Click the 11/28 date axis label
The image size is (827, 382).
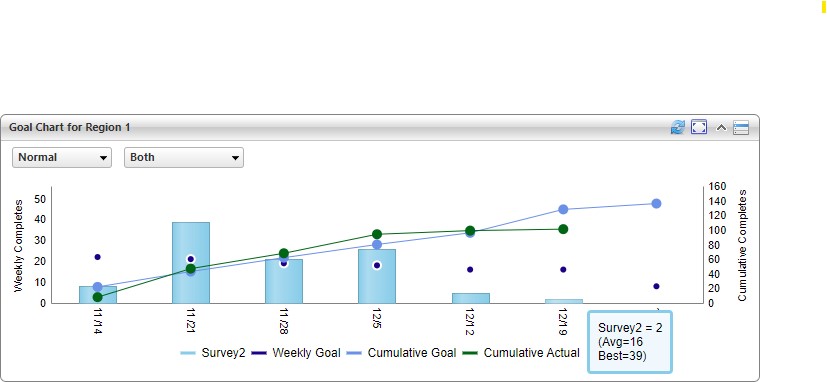pyautogui.click(x=284, y=321)
